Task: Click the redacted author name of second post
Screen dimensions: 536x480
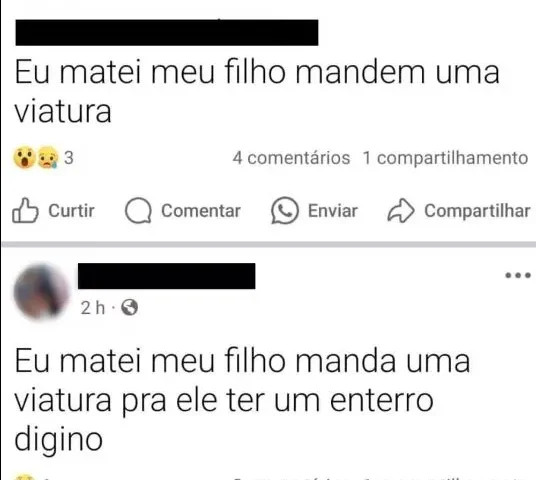Action: point(166,276)
